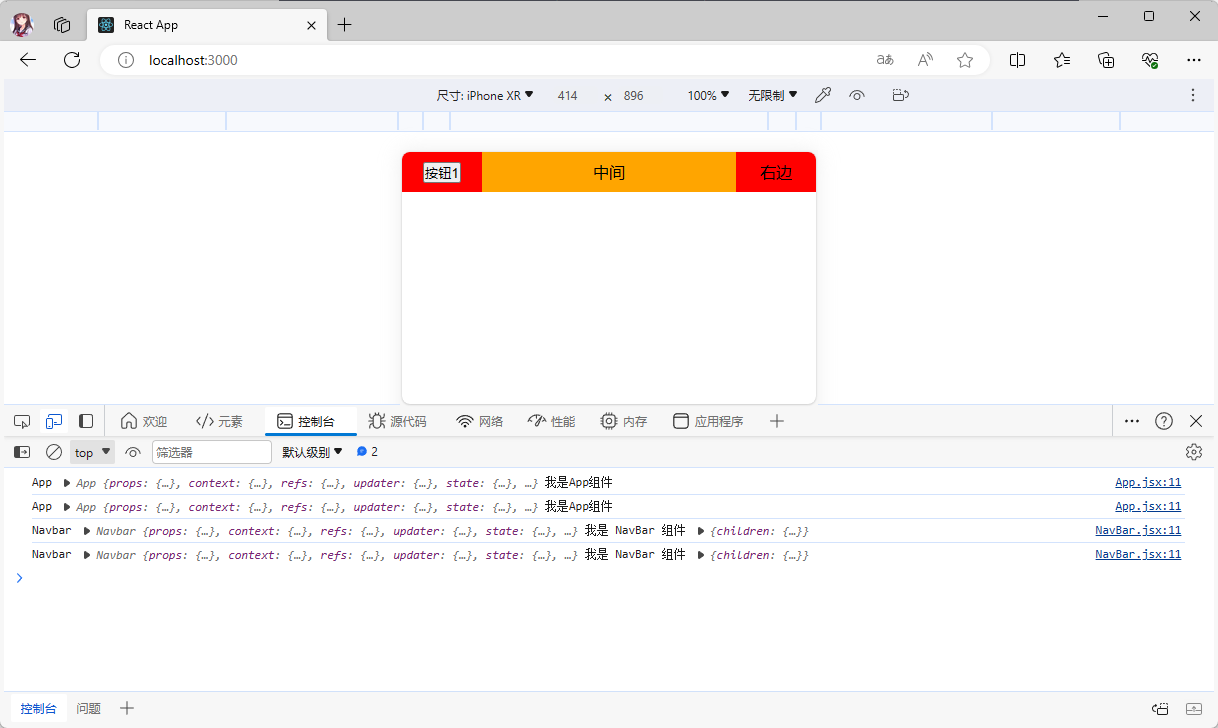Add this page to favorites
This screenshot has width=1218, height=728.
965,60
